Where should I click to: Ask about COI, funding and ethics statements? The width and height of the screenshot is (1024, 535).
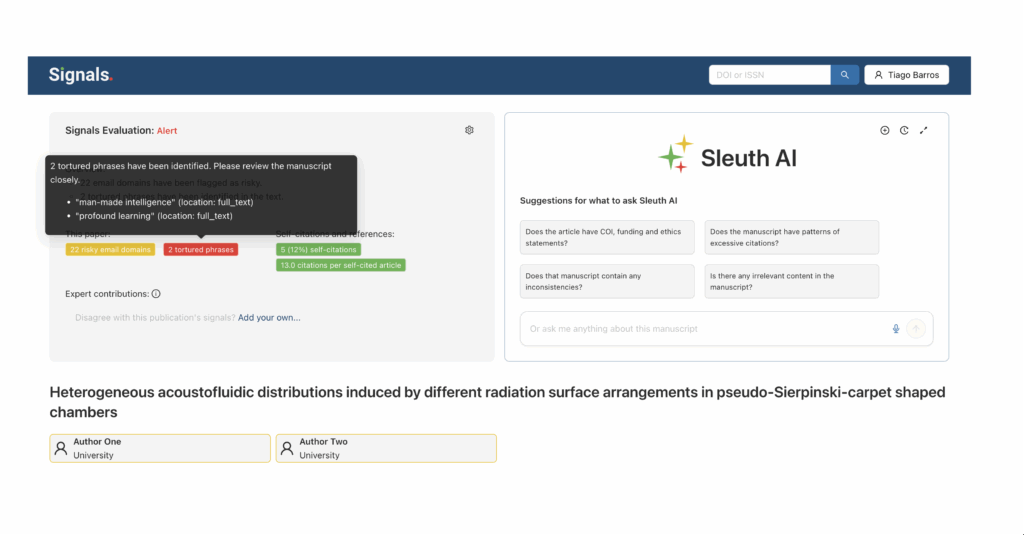point(607,237)
